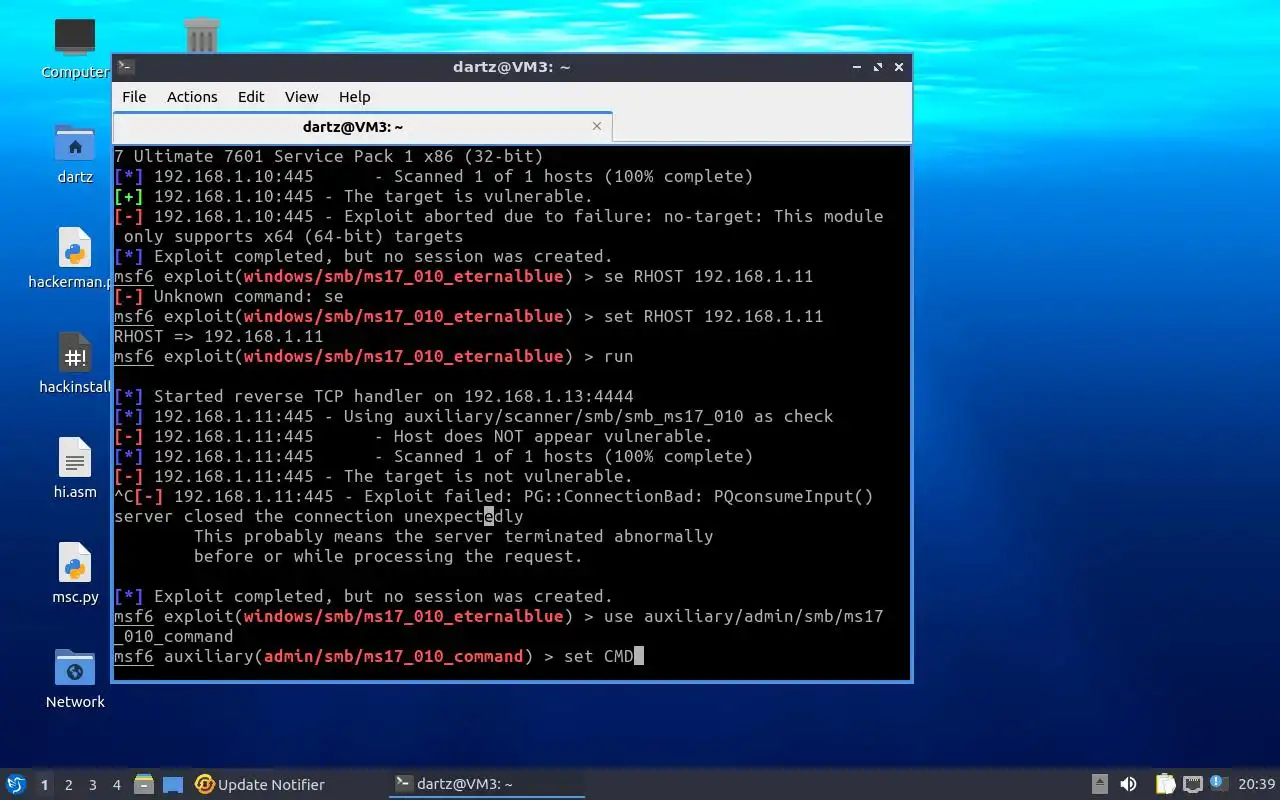Open the dartz home folder icon
Viewport: 1280px width, 800px height.
click(75, 153)
